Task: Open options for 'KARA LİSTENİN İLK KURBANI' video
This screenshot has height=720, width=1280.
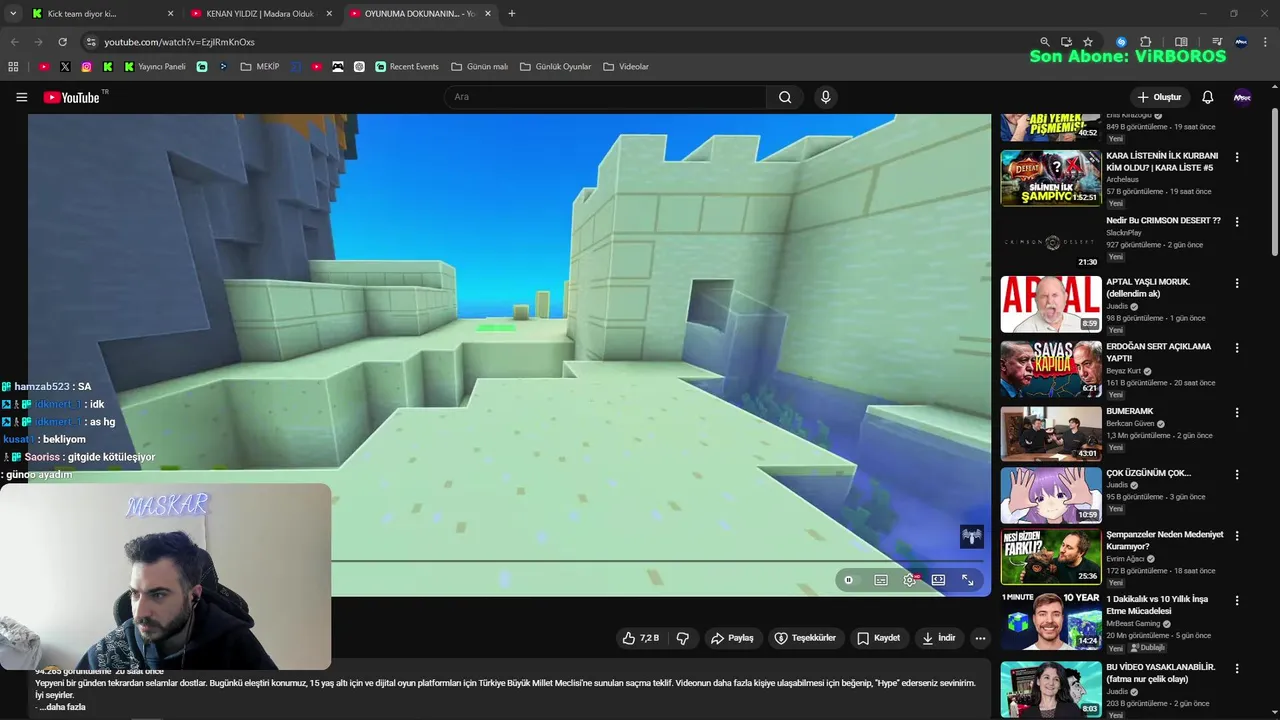Action: (1237, 157)
